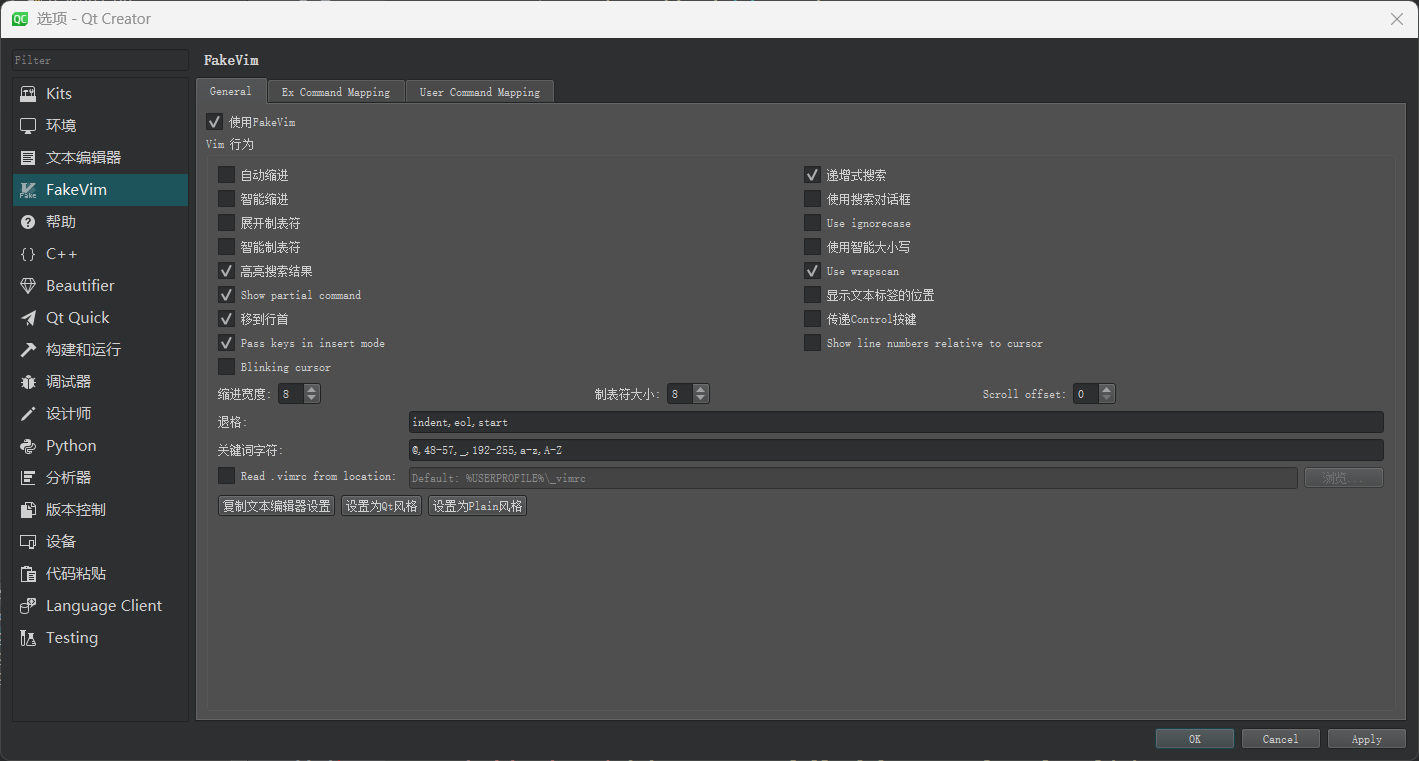1419x761 pixels.
Task: Open the User Command Mapping tab
Action: [479, 92]
